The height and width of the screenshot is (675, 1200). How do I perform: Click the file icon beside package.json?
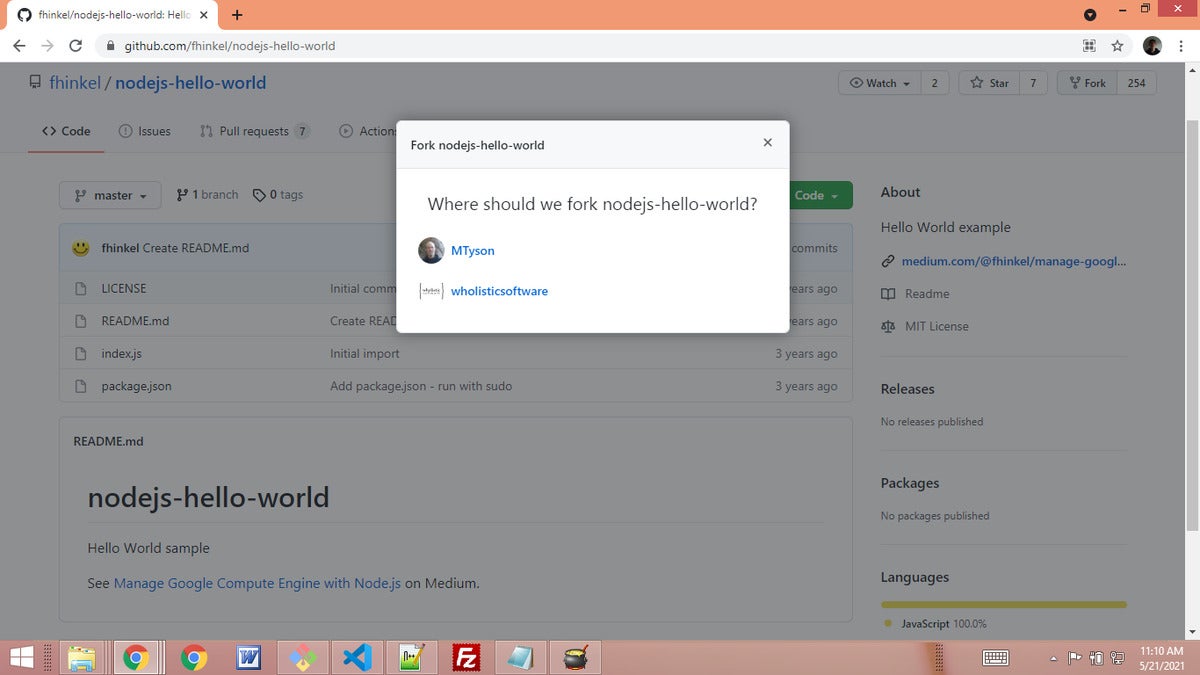[x=81, y=386]
